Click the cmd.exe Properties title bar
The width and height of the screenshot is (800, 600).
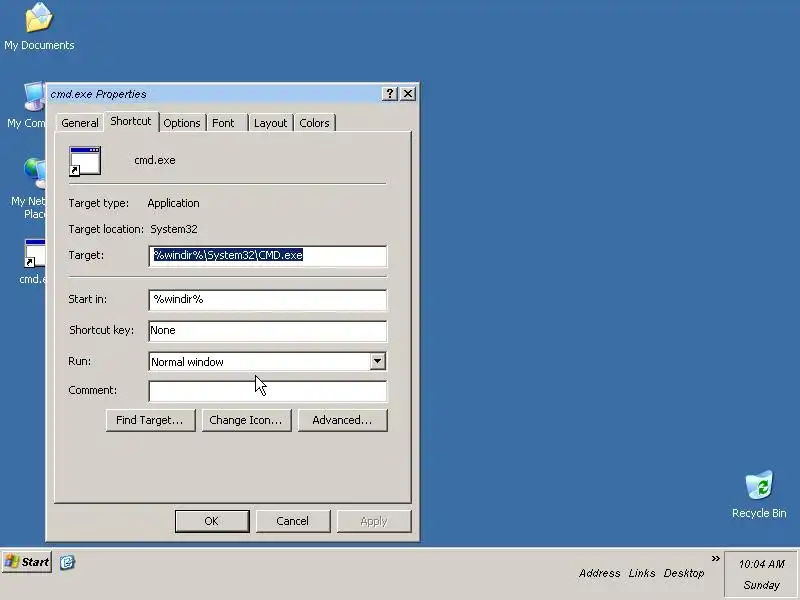pos(214,94)
